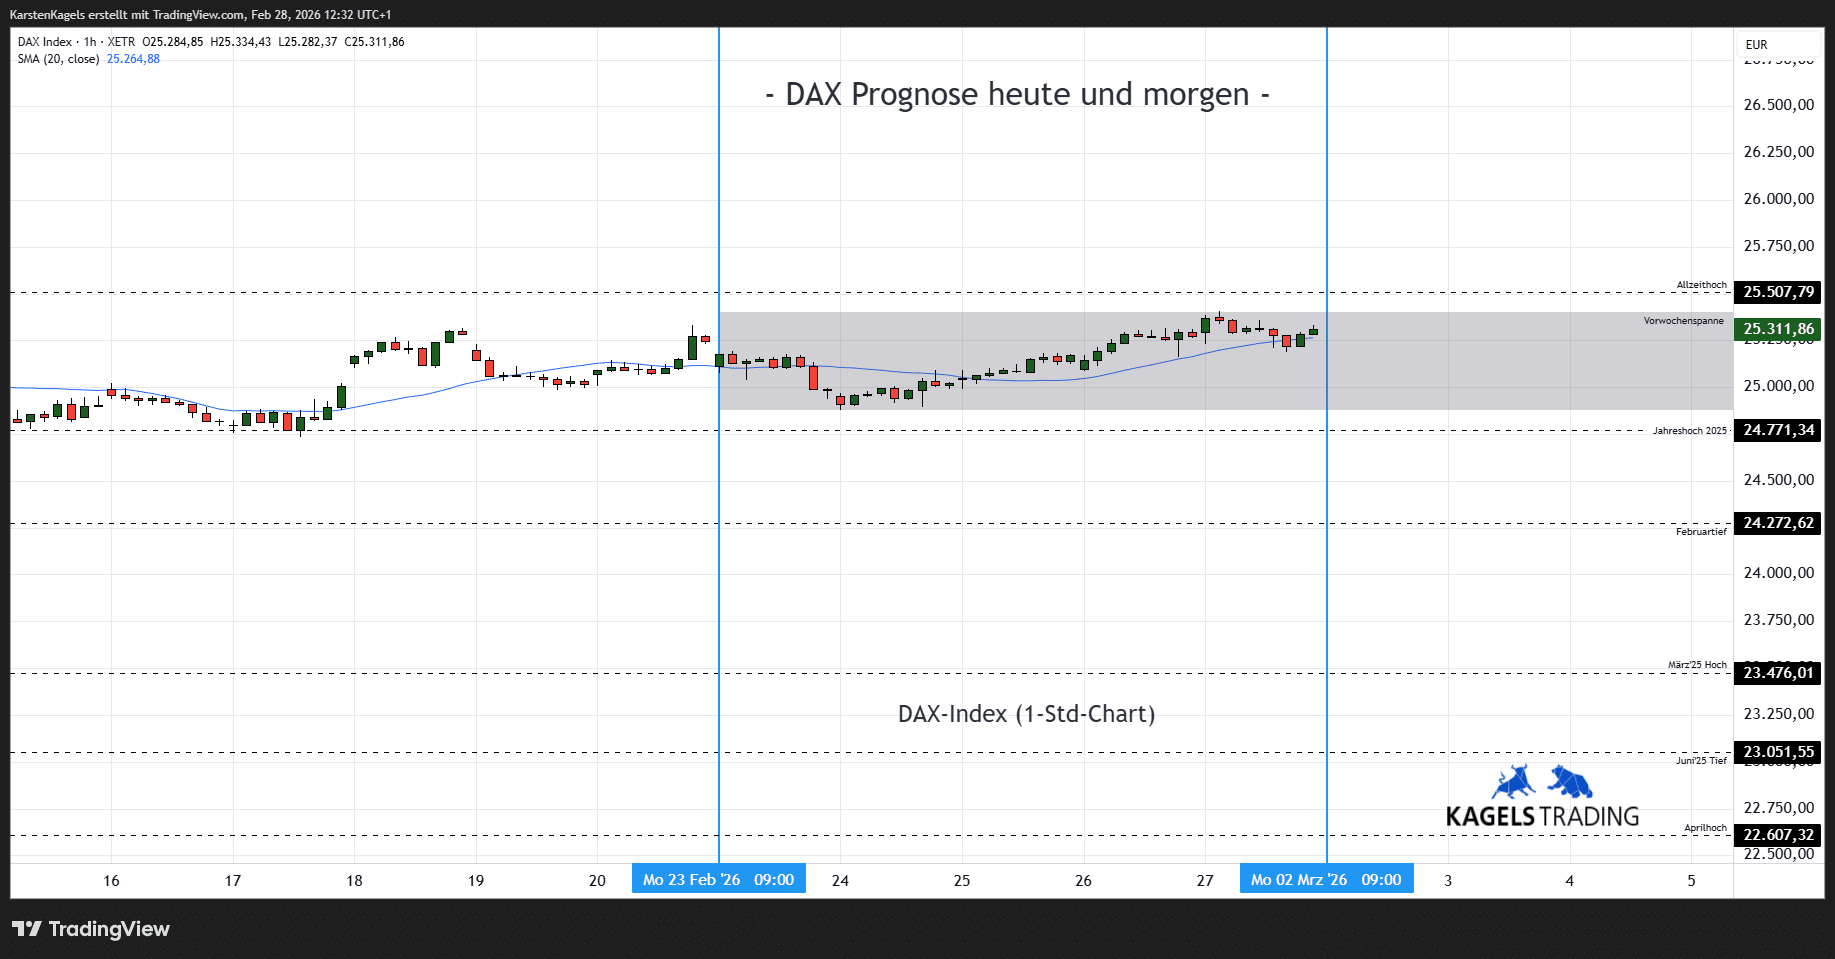Image resolution: width=1835 pixels, height=959 pixels.
Task: Click the KAGELS TRADING logo text
Action: coord(1542,817)
